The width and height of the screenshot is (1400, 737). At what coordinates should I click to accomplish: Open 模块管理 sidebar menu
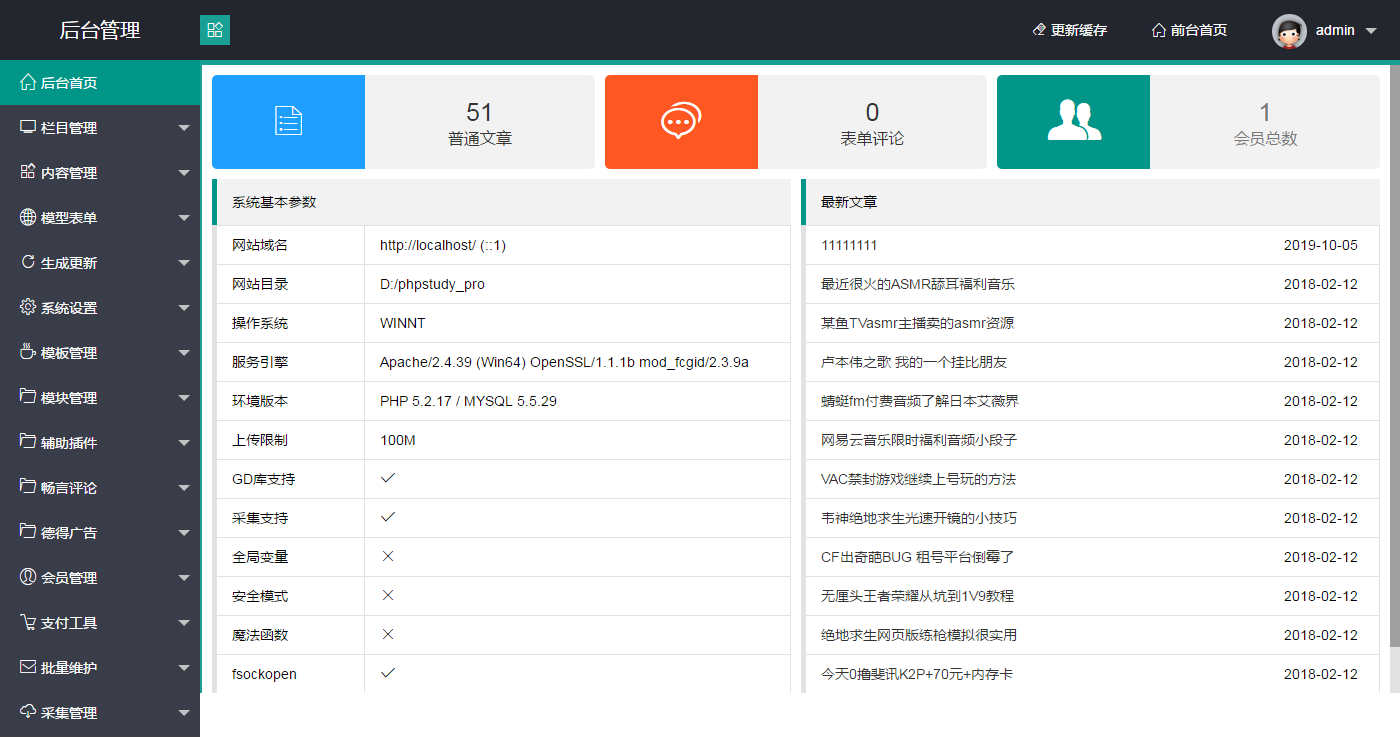100,397
